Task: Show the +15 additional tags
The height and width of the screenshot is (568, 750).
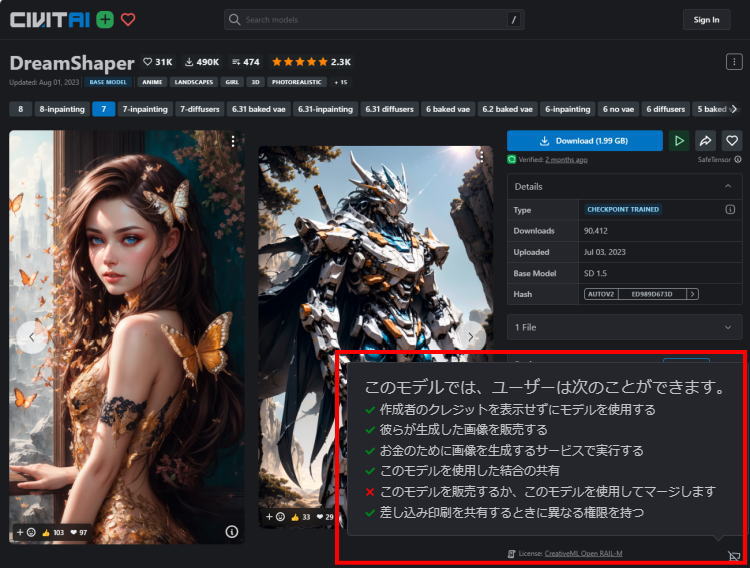Action: [x=341, y=82]
